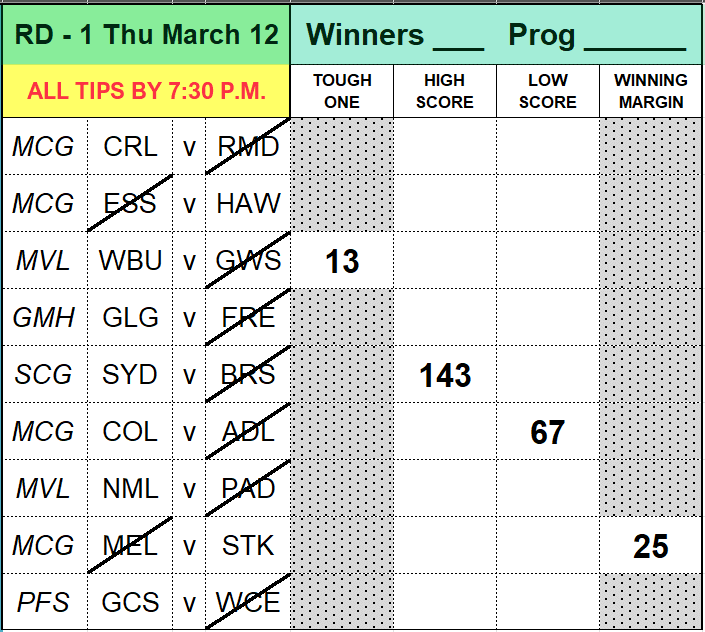
Task: Click the HIGH SCORE column header
Action: point(445,91)
